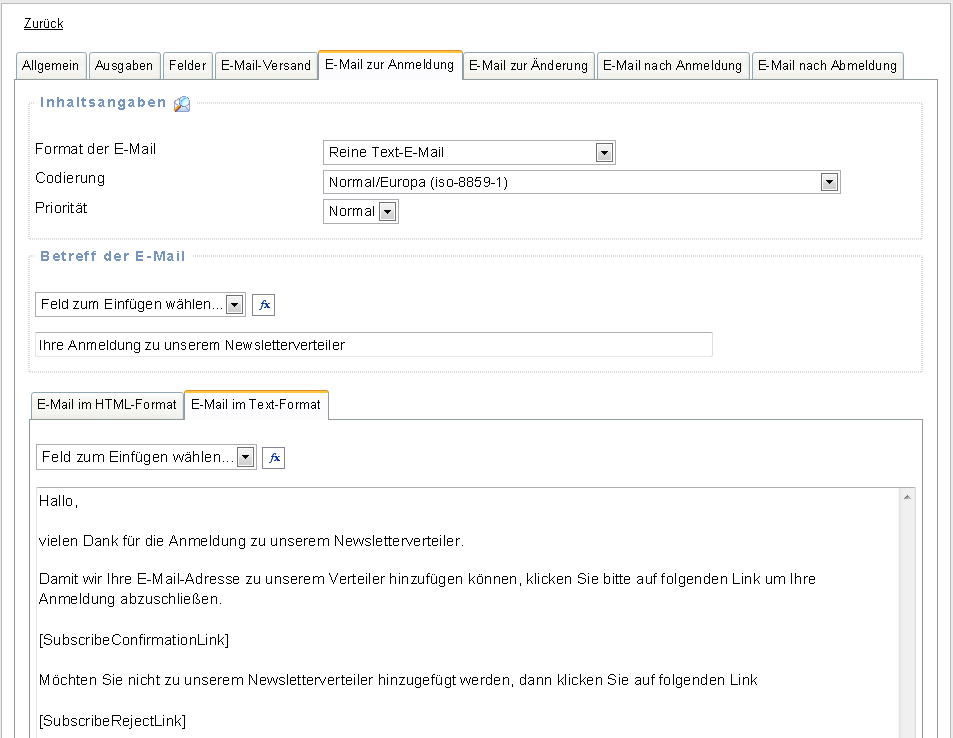Screen dimensions: 953x738
Task: Click the preview icon beside Inhaltsangaben
Action: (182, 103)
